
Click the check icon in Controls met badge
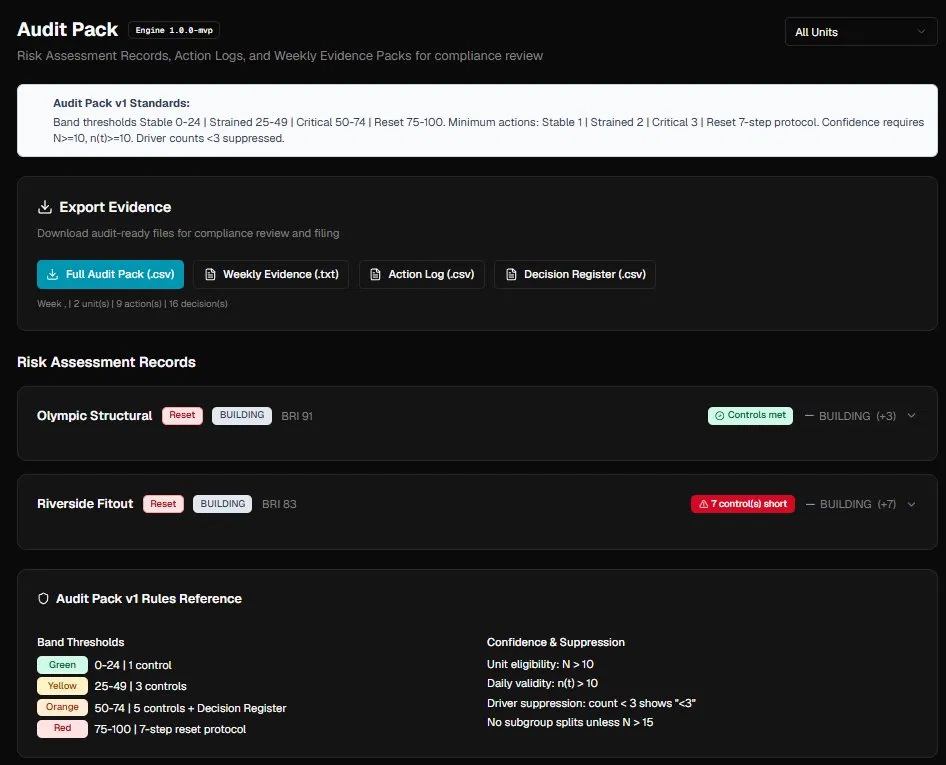point(719,416)
